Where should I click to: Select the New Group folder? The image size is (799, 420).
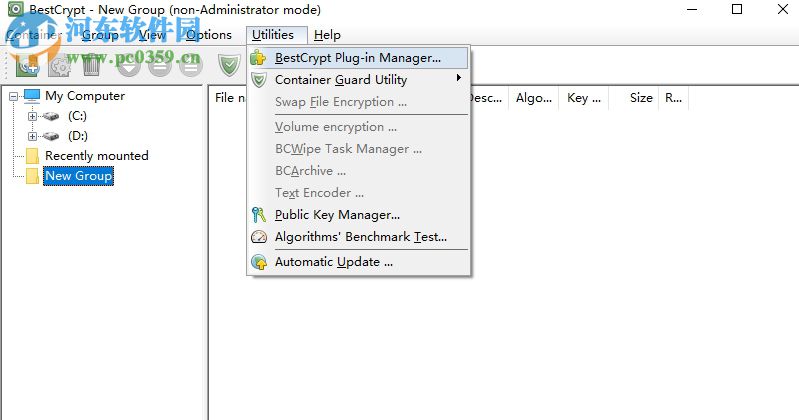78,176
